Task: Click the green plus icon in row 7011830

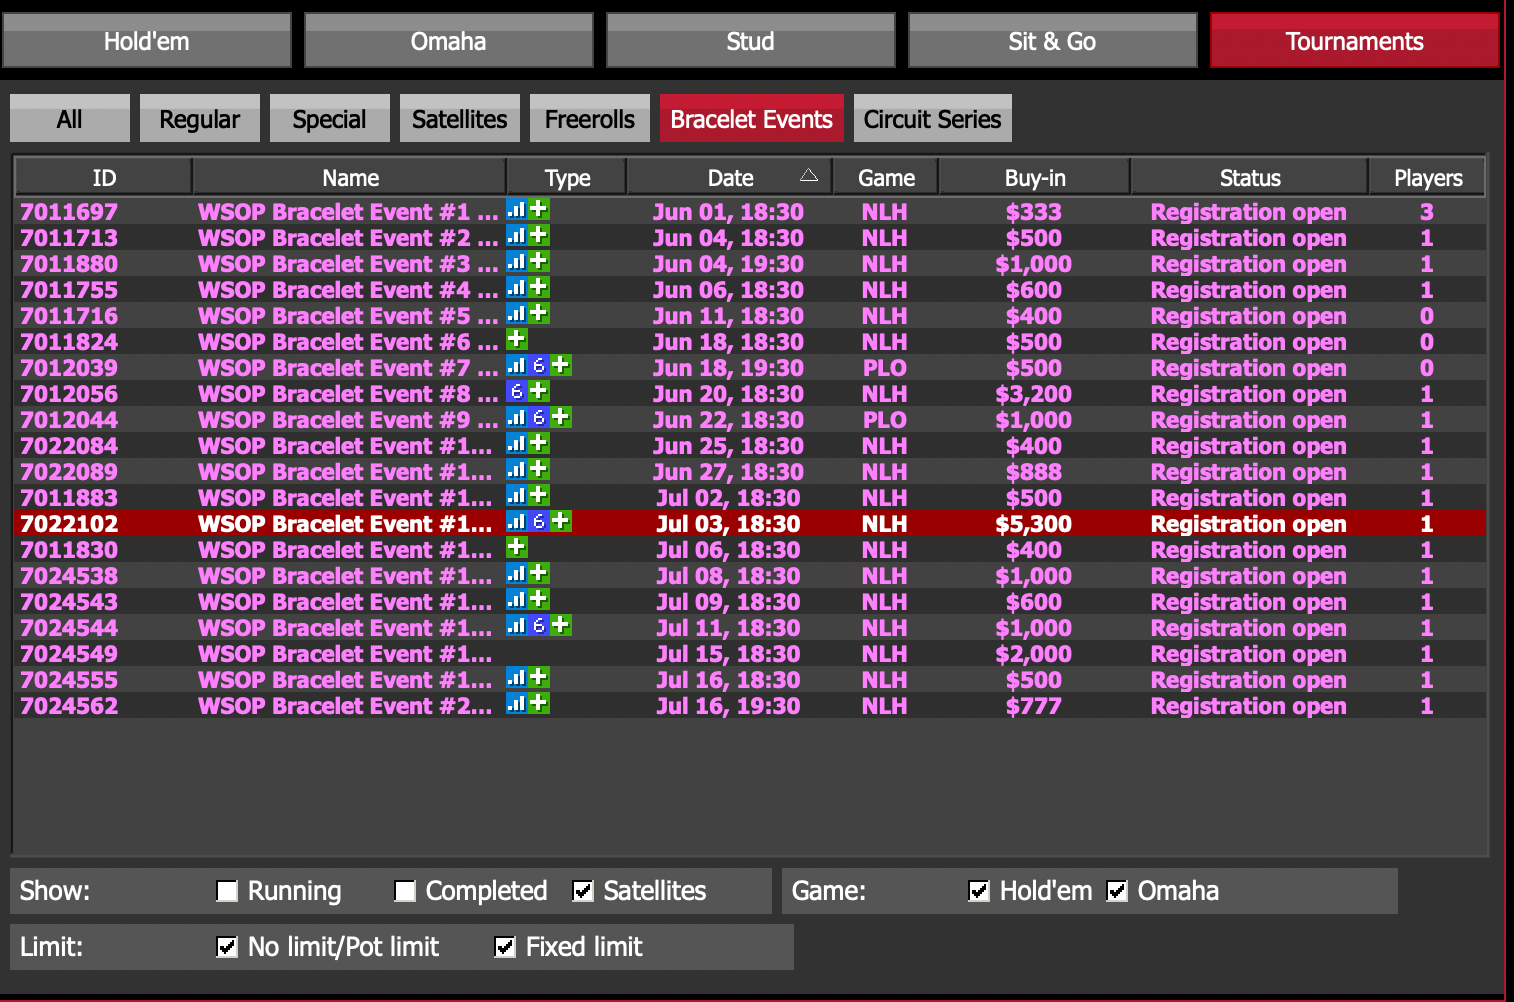Action: [x=516, y=547]
